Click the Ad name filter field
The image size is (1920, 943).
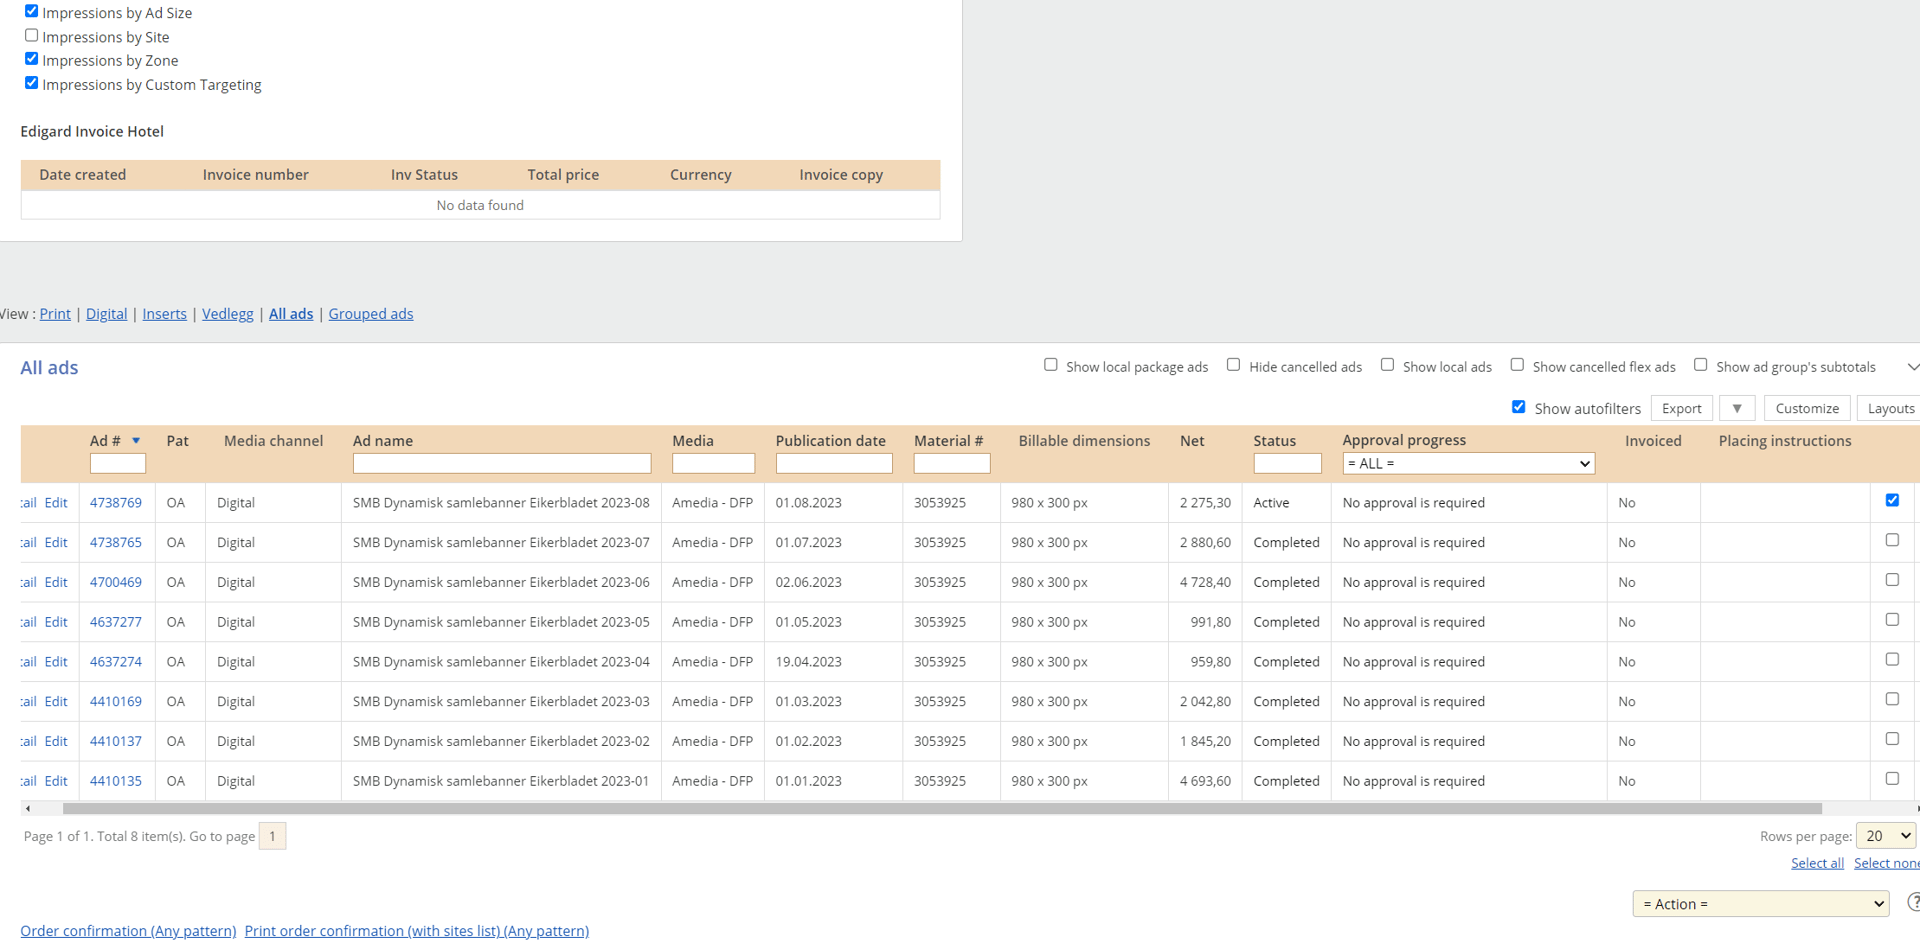[x=502, y=464]
